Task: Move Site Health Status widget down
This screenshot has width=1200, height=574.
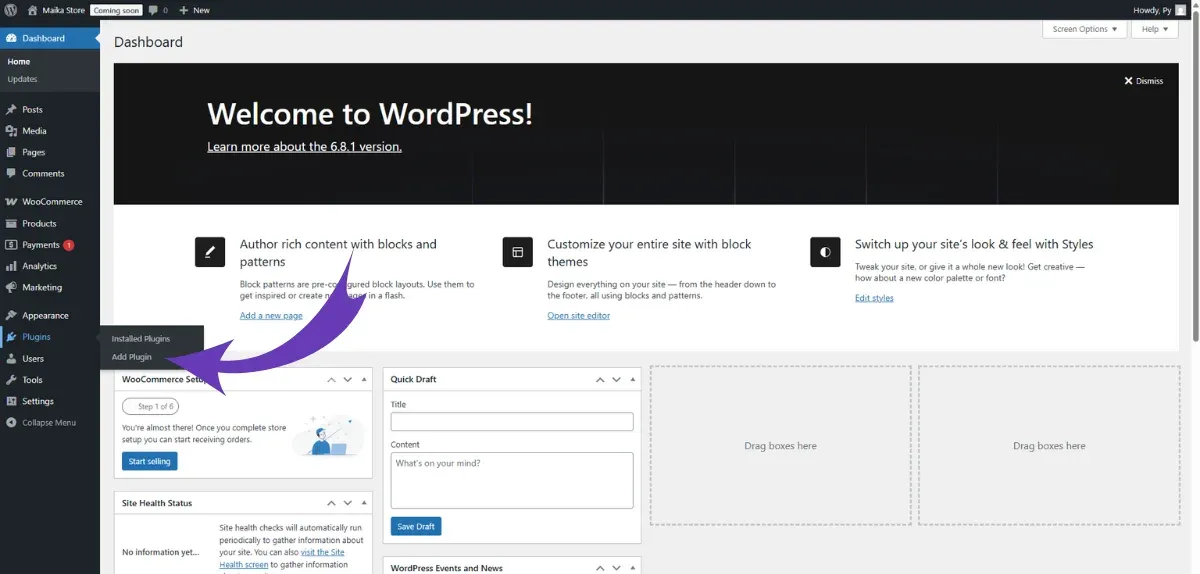Action: [348, 503]
